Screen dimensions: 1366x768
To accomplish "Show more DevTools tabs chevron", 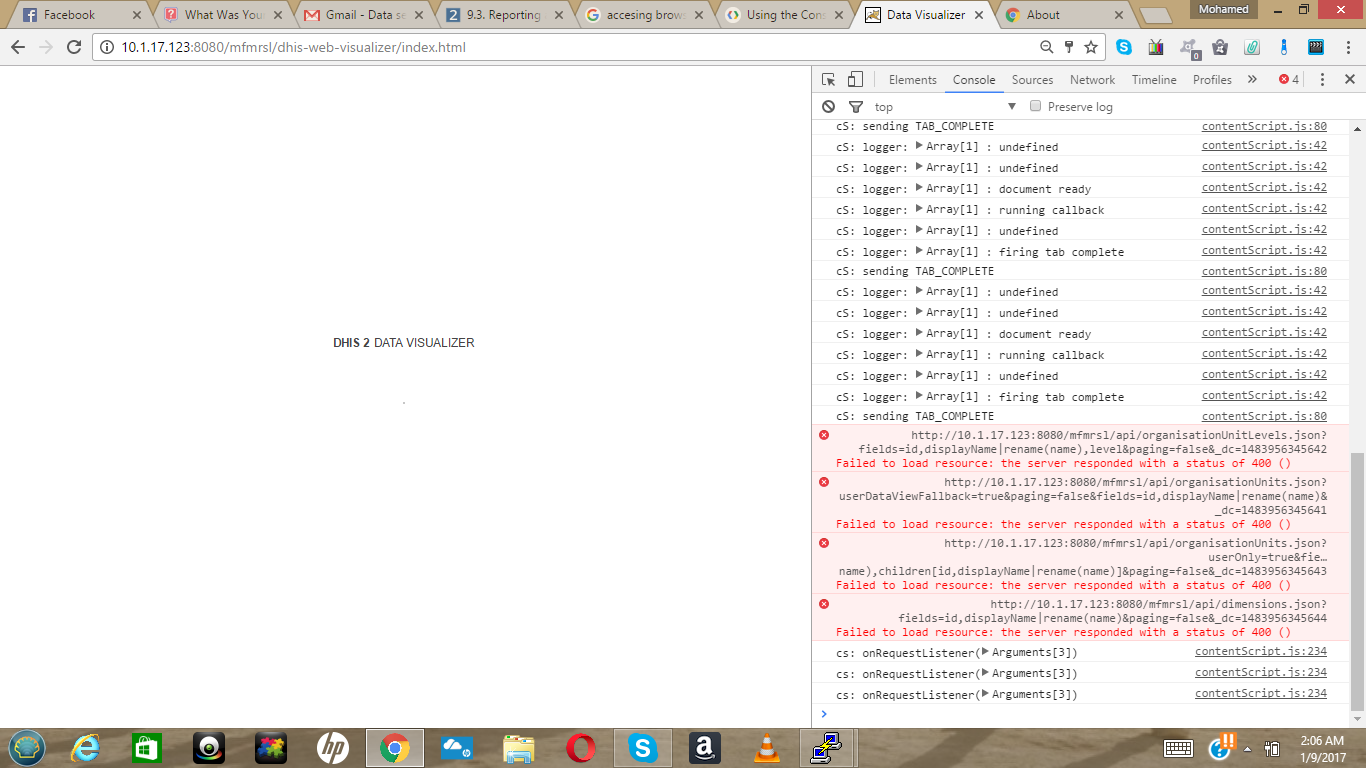I will 1252,80.
